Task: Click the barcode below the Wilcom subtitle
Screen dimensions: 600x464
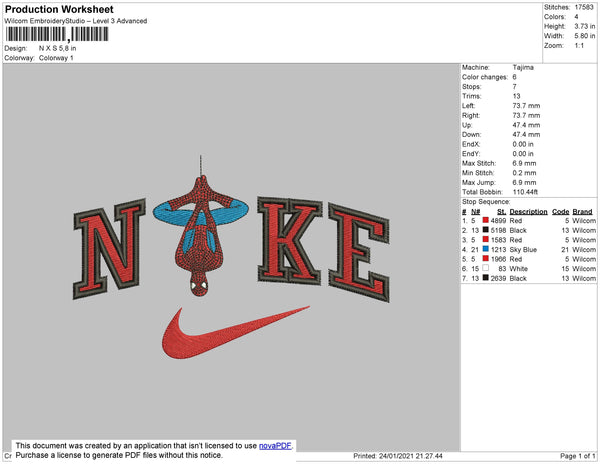Action: pos(57,34)
